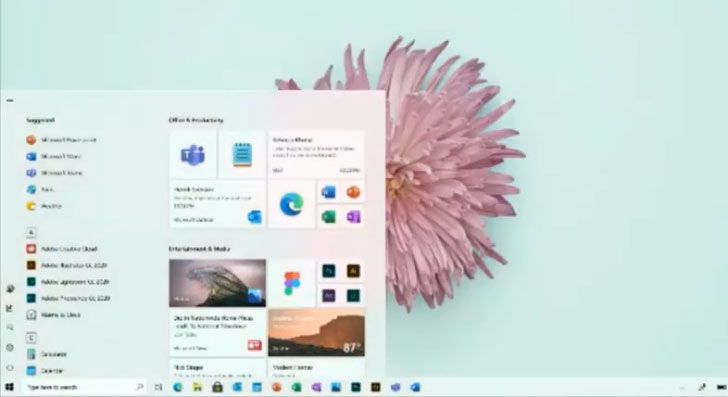Click the Windows Start button on the taskbar

pyautogui.click(x=9, y=387)
